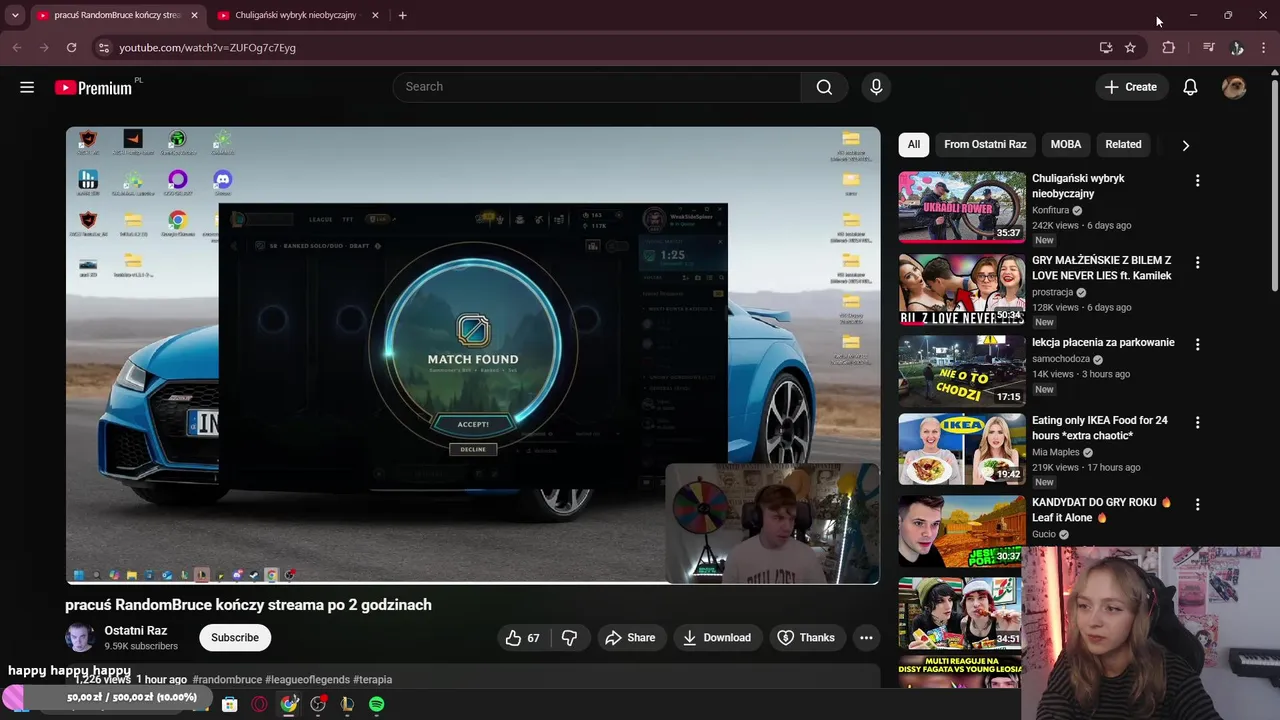Go to YouTube Premium home logo
The image size is (1280, 720).
coord(94,87)
